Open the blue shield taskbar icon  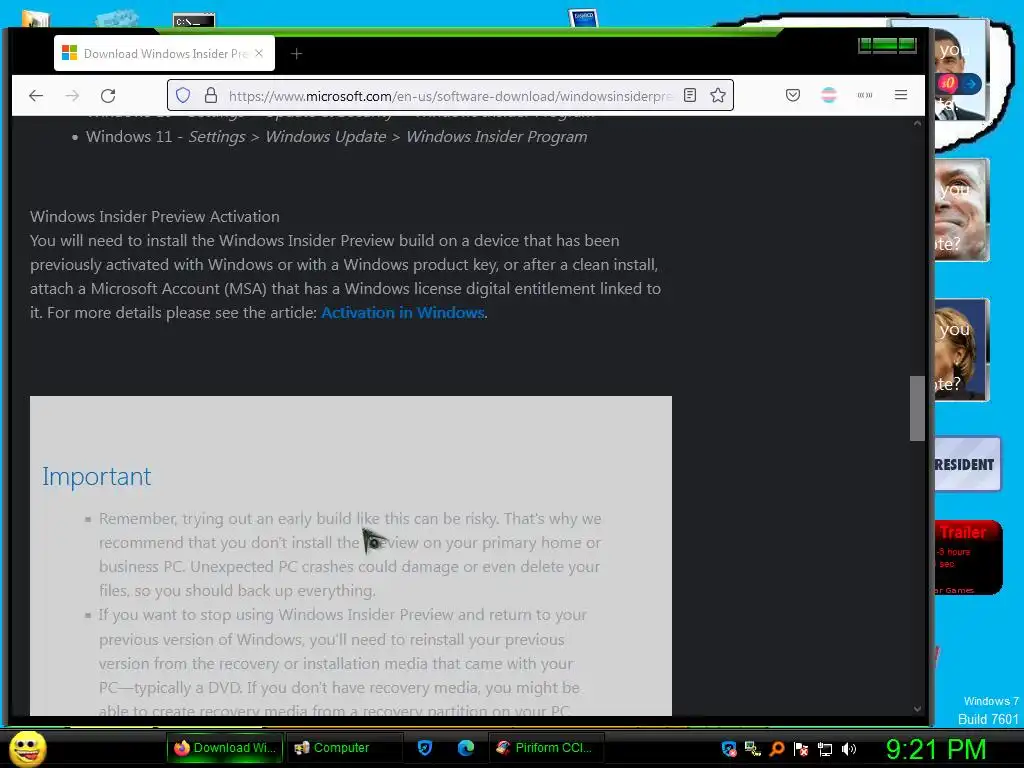click(425, 748)
